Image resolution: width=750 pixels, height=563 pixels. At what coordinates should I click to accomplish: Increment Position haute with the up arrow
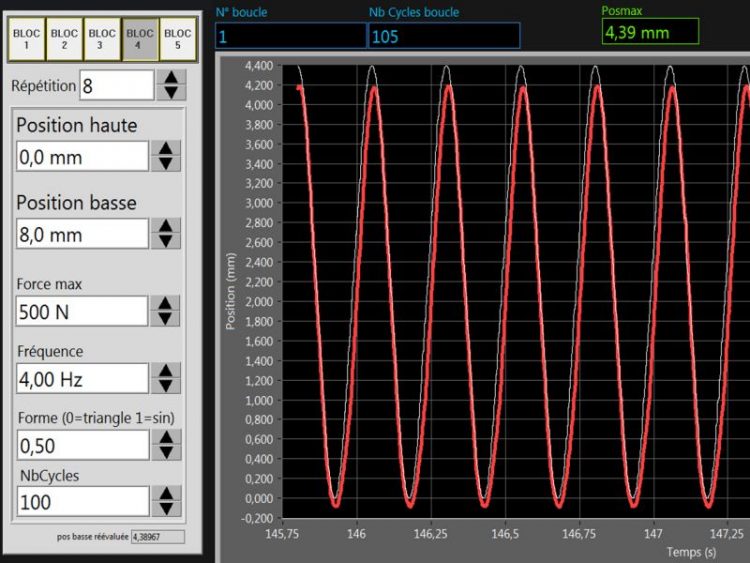tap(166, 148)
